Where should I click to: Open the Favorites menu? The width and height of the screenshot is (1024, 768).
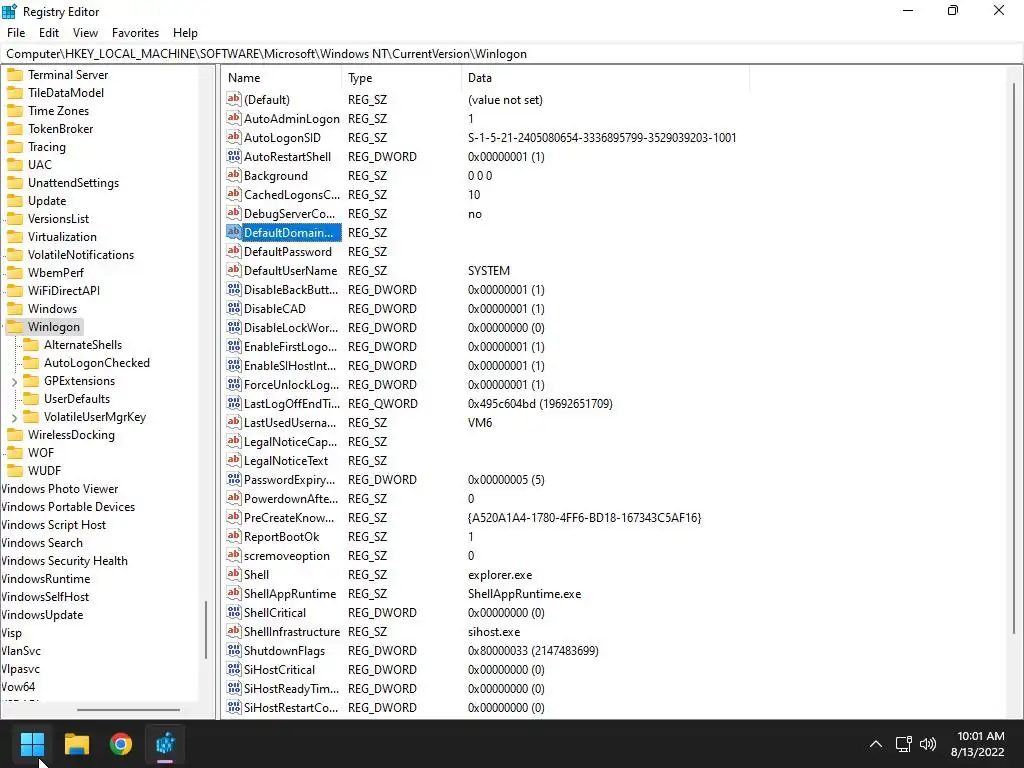135,33
